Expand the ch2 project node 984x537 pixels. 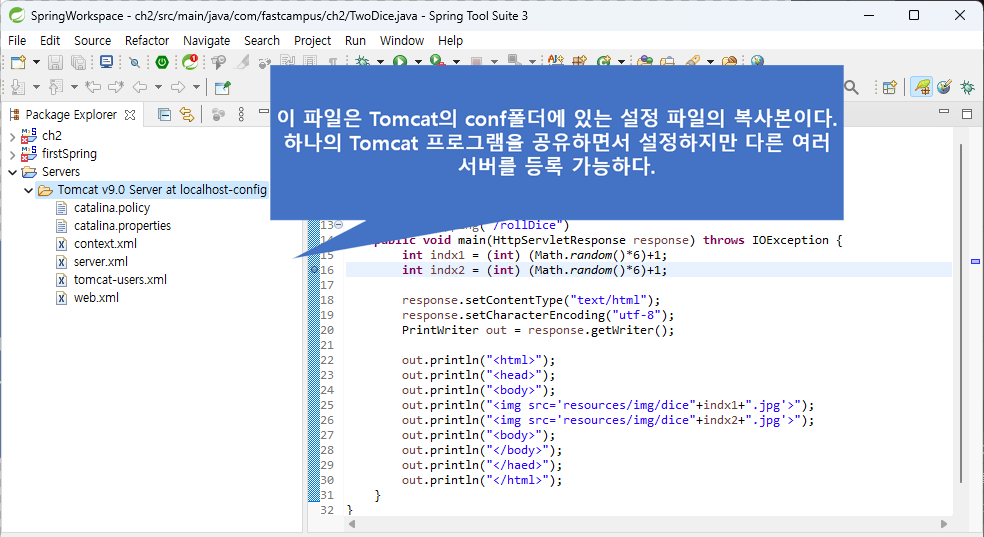coord(13,136)
